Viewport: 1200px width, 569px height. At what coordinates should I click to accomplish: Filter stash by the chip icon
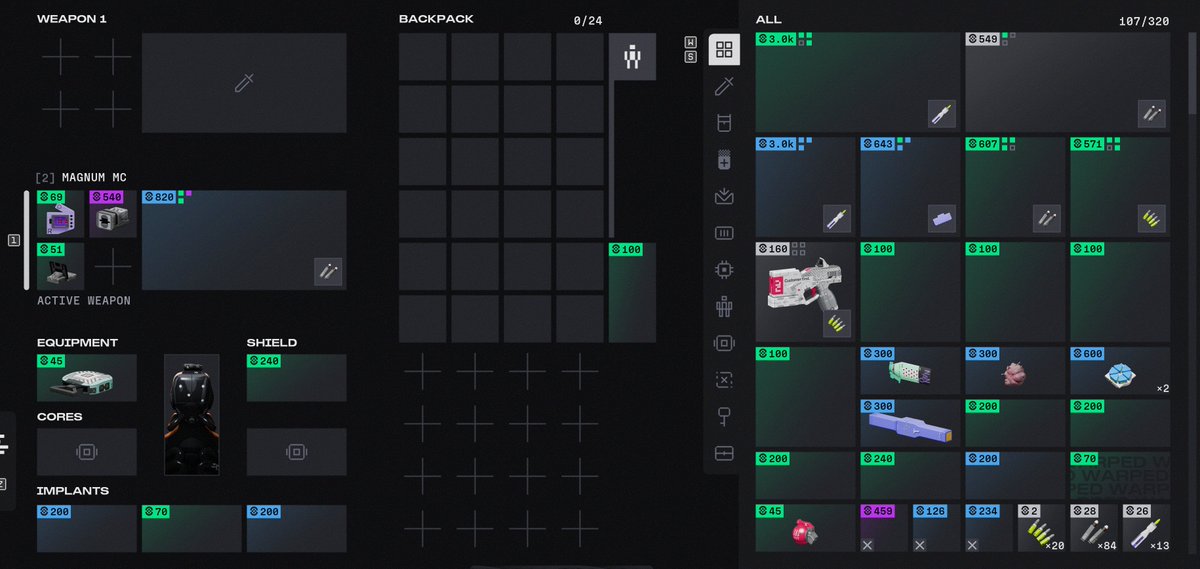724,270
